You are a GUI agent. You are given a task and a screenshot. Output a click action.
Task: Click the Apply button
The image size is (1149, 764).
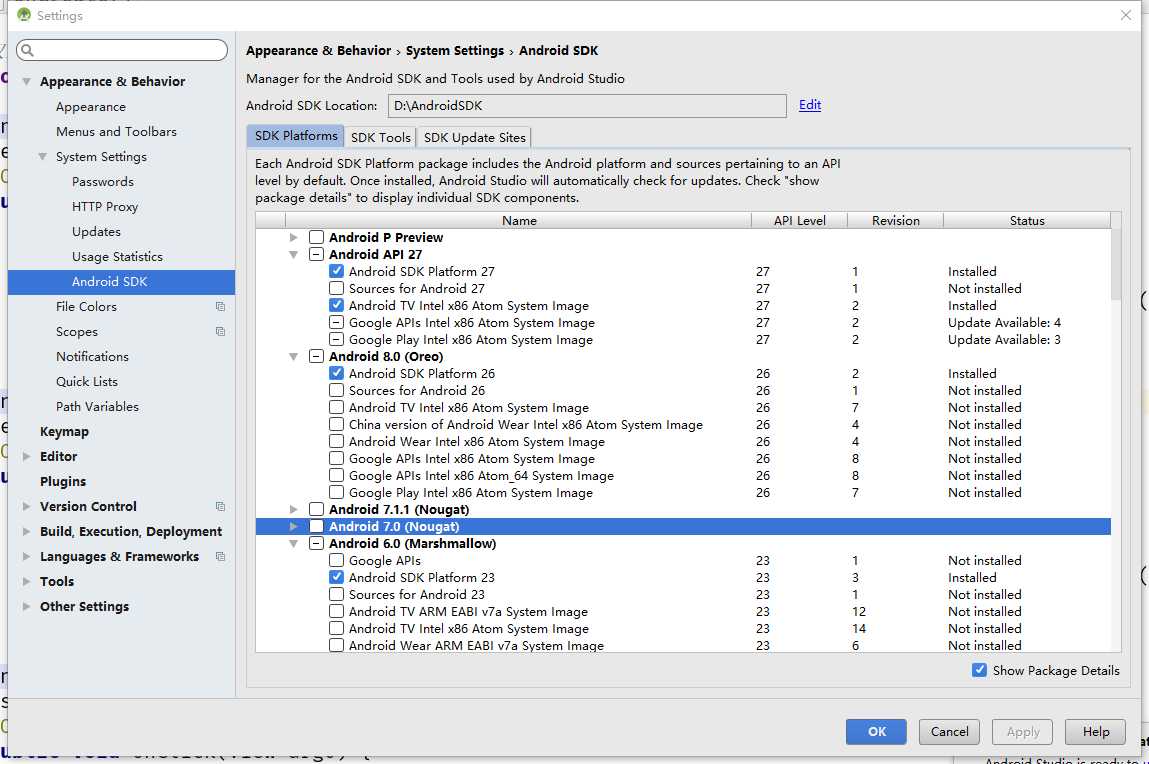click(x=1022, y=731)
